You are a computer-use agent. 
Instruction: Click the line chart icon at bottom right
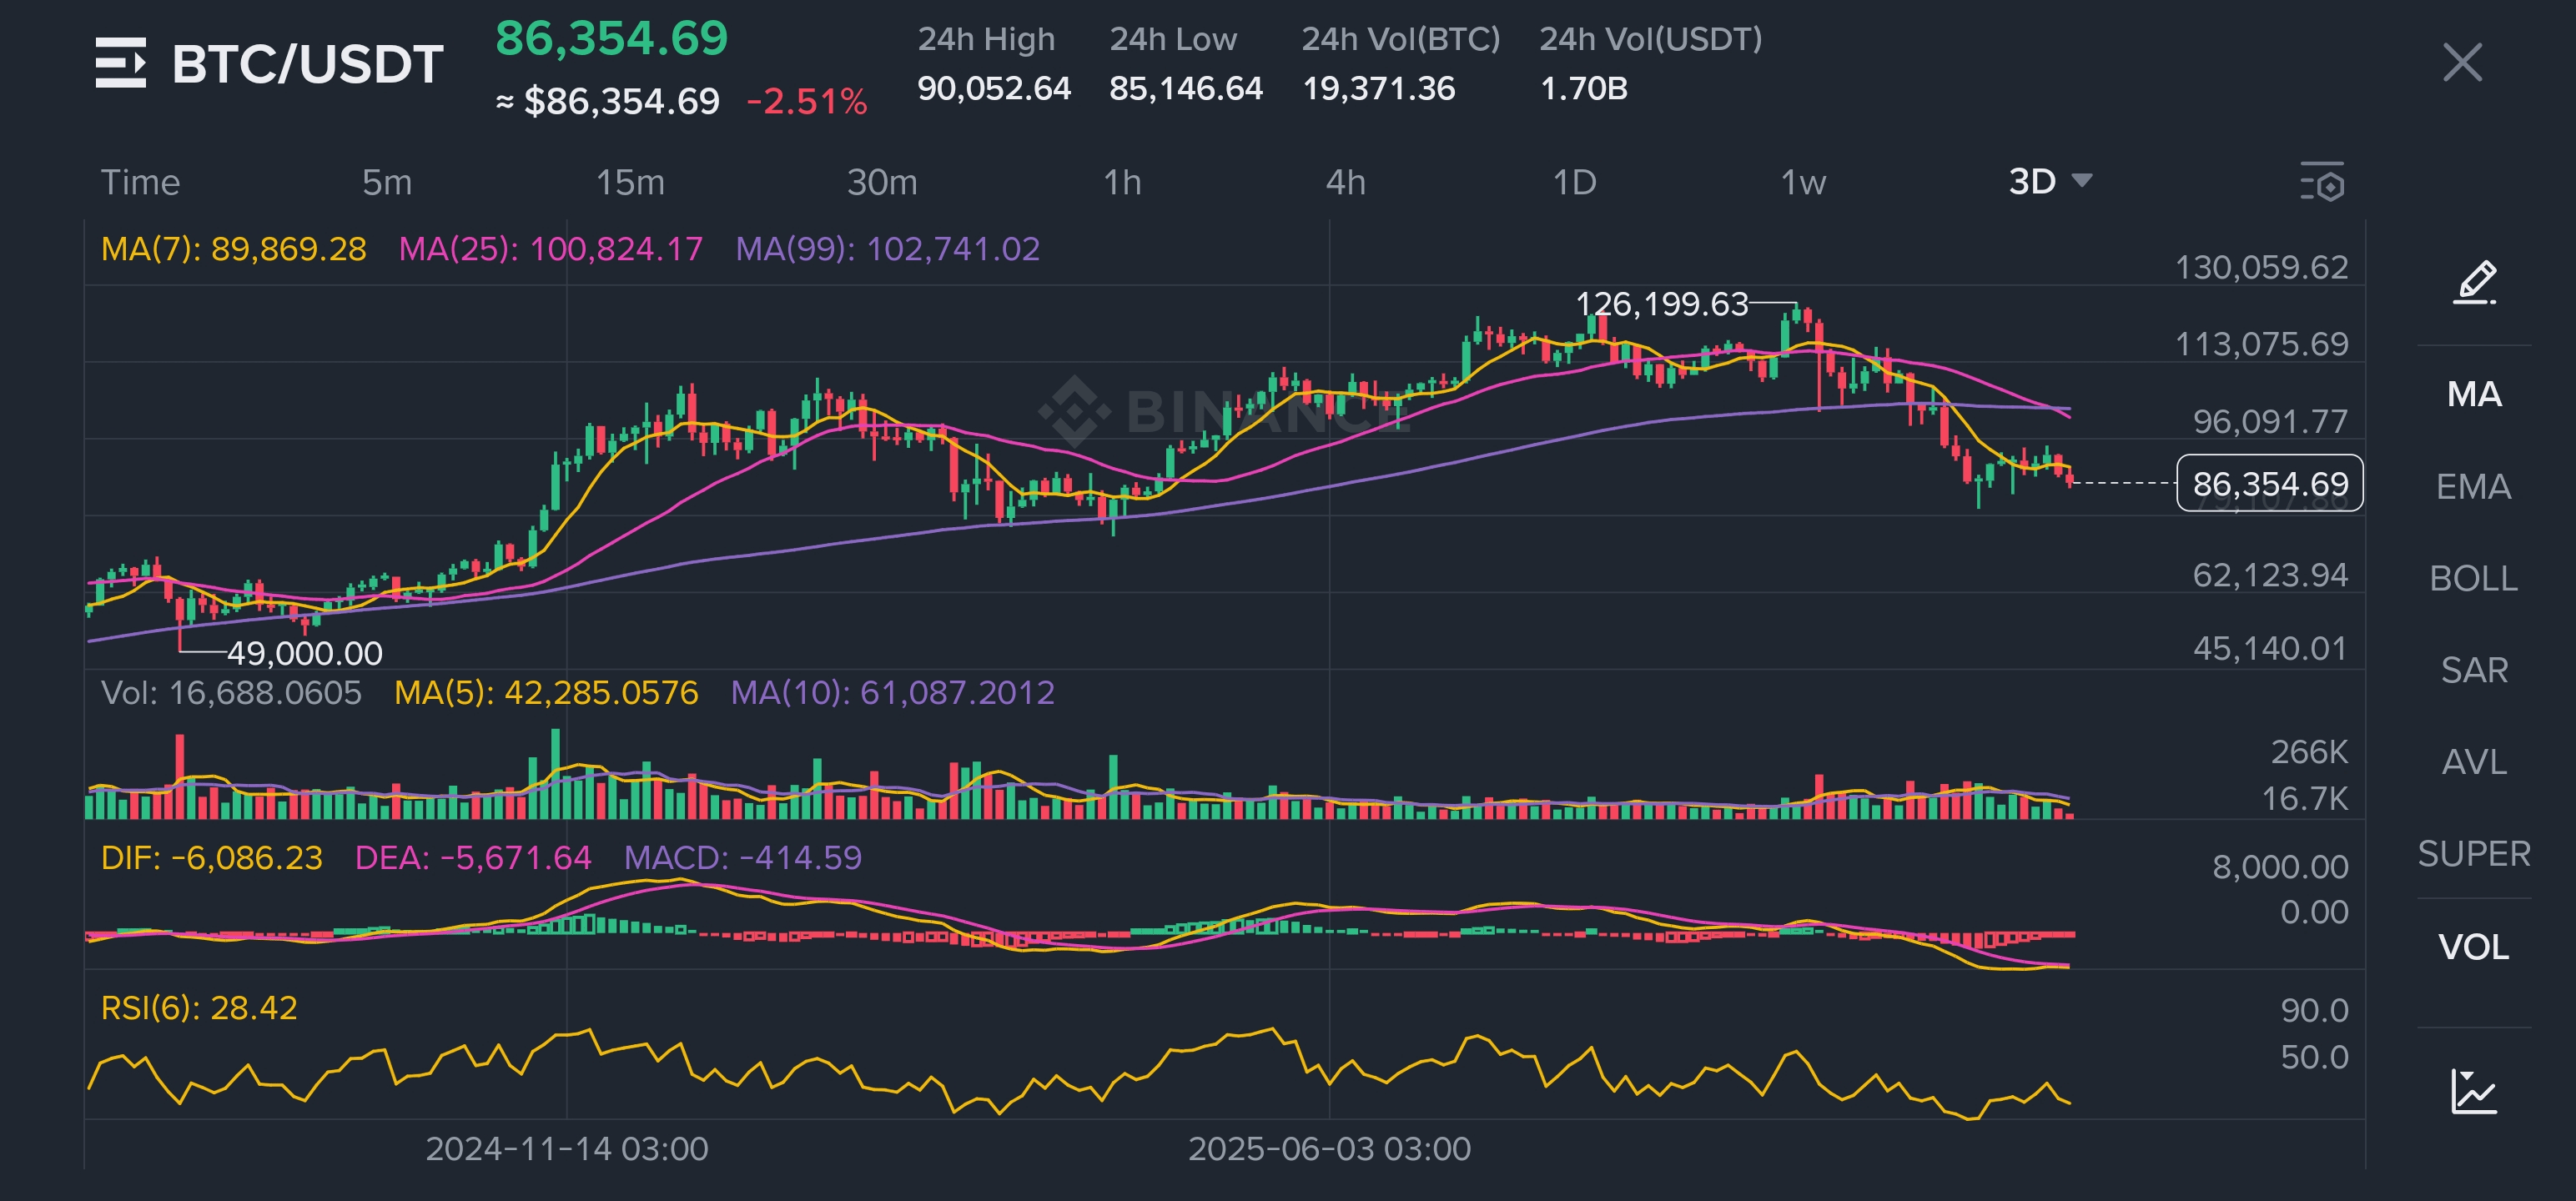[2474, 1091]
